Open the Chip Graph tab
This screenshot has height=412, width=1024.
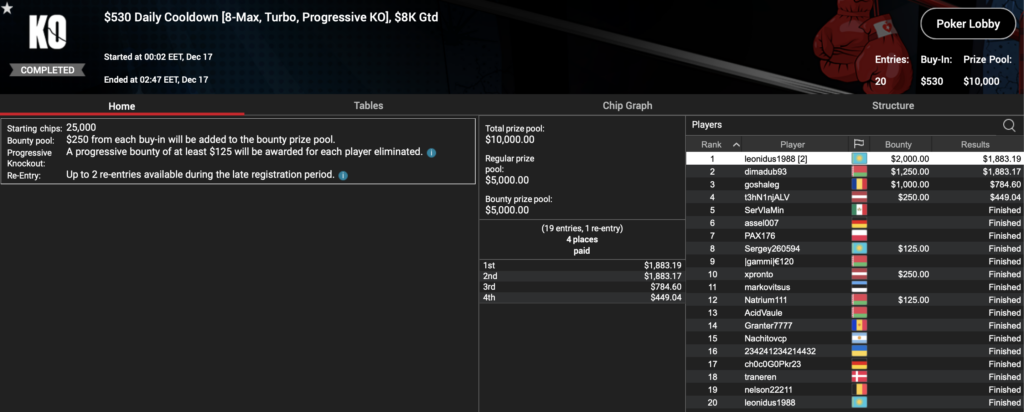coord(627,105)
